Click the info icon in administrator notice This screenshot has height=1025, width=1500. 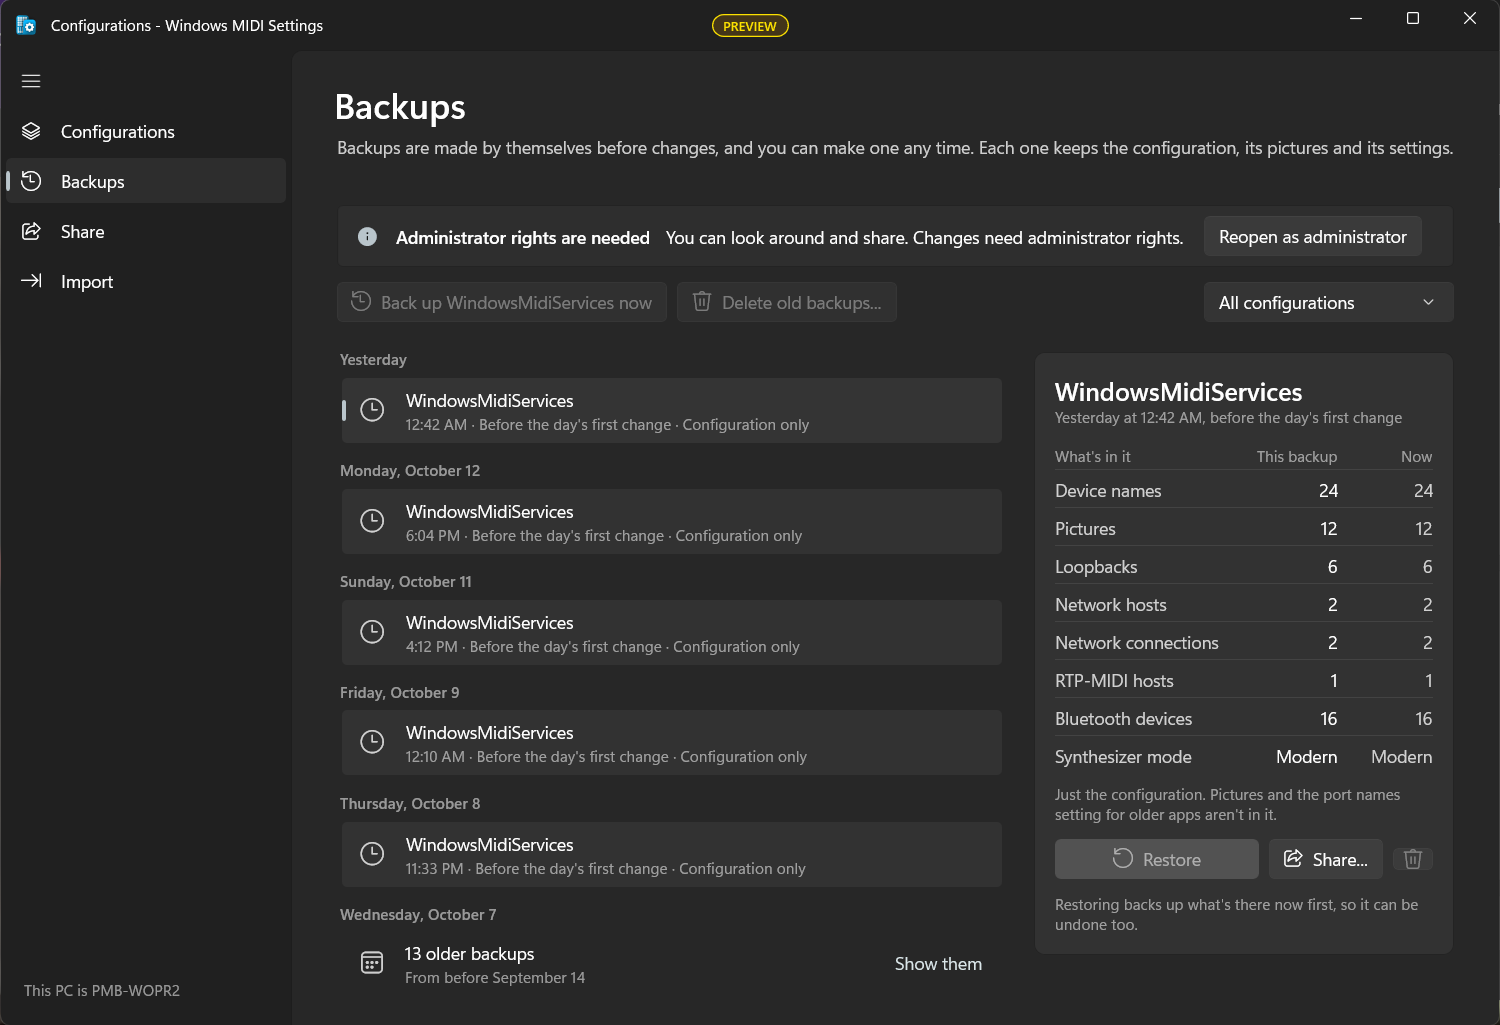(x=367, y=237)
